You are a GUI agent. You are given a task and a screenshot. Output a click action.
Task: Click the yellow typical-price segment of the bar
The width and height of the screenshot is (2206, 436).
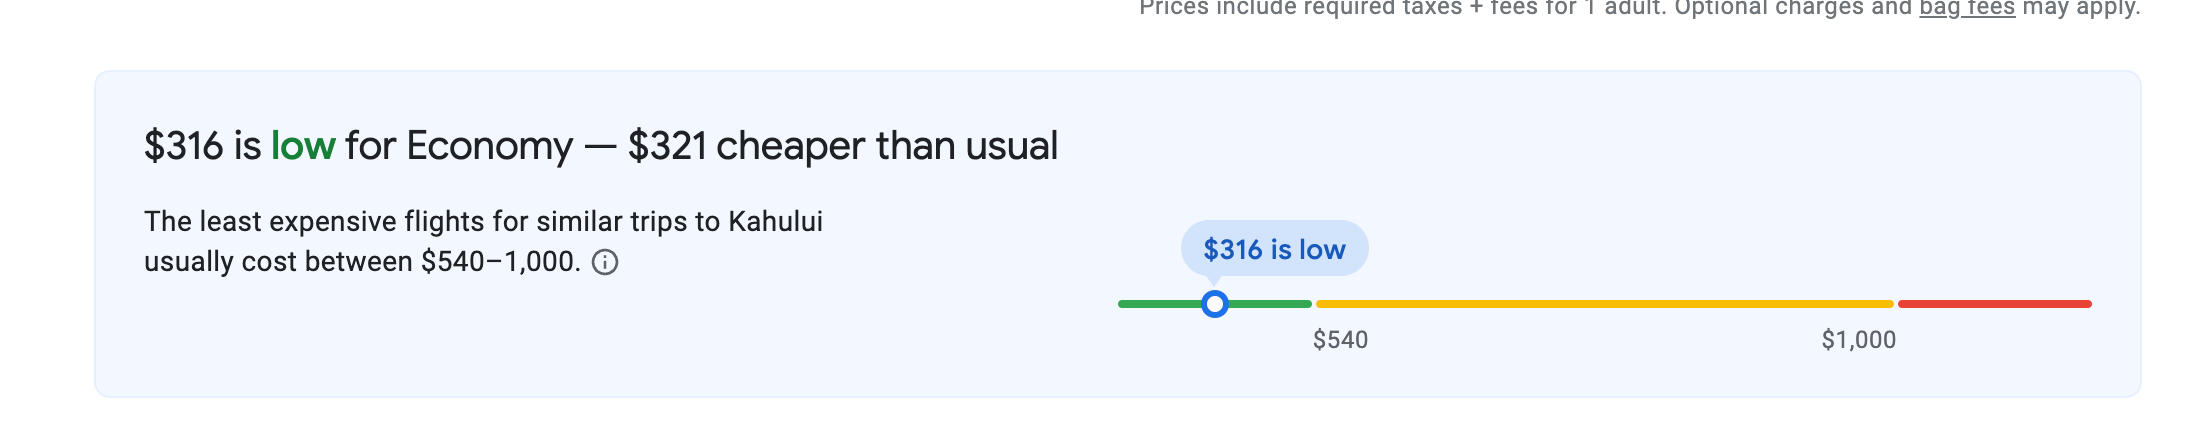tap(1604, 304)
